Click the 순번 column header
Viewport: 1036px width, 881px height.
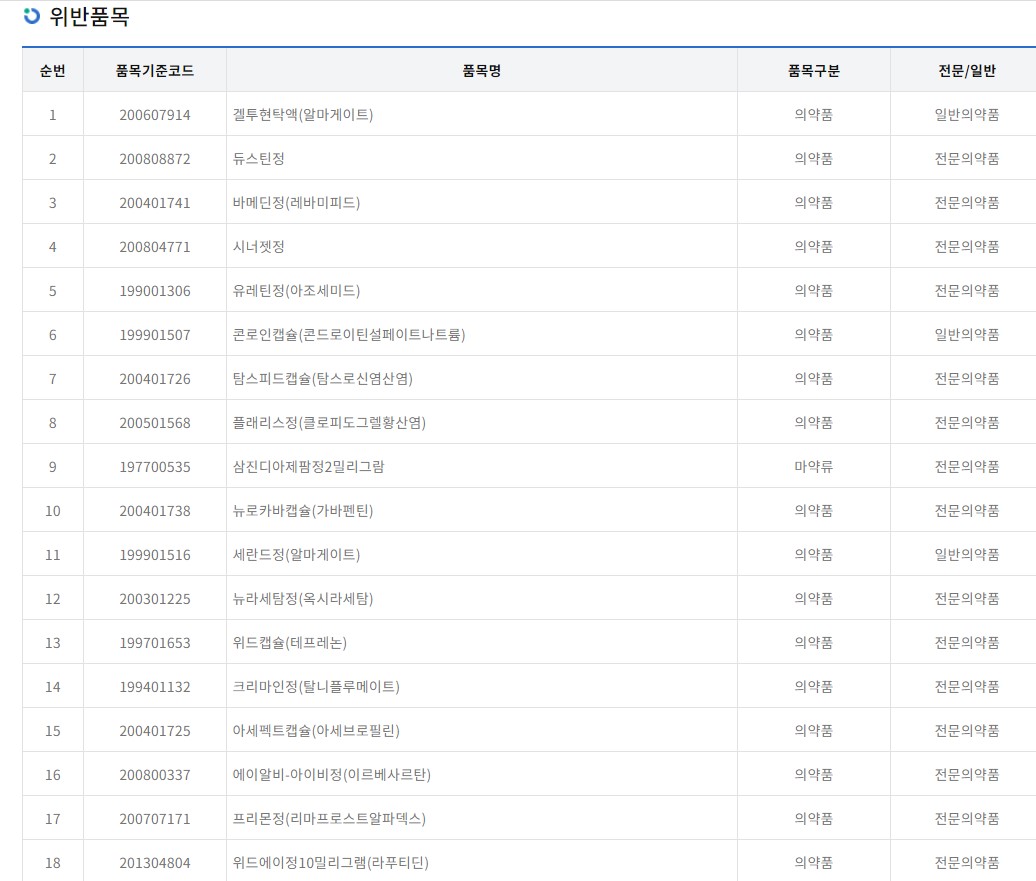(53, 71)
